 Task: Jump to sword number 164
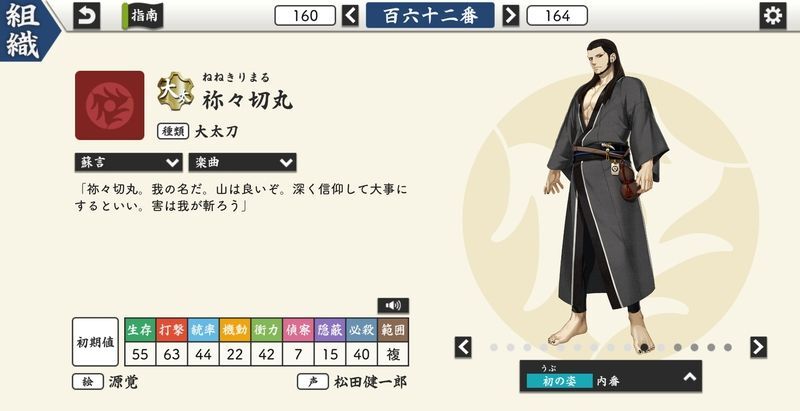pyautogui.click(x=557, y=16)
